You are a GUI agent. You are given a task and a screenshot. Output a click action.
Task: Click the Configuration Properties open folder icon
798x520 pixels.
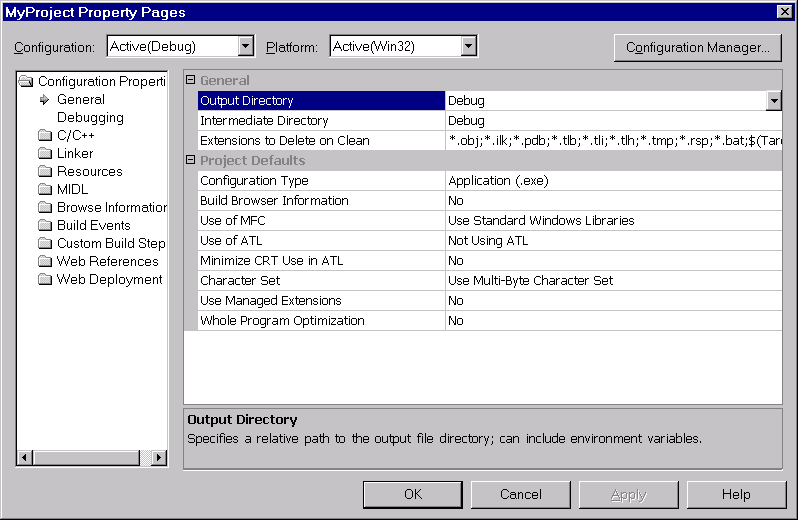(x=27, y=82)
